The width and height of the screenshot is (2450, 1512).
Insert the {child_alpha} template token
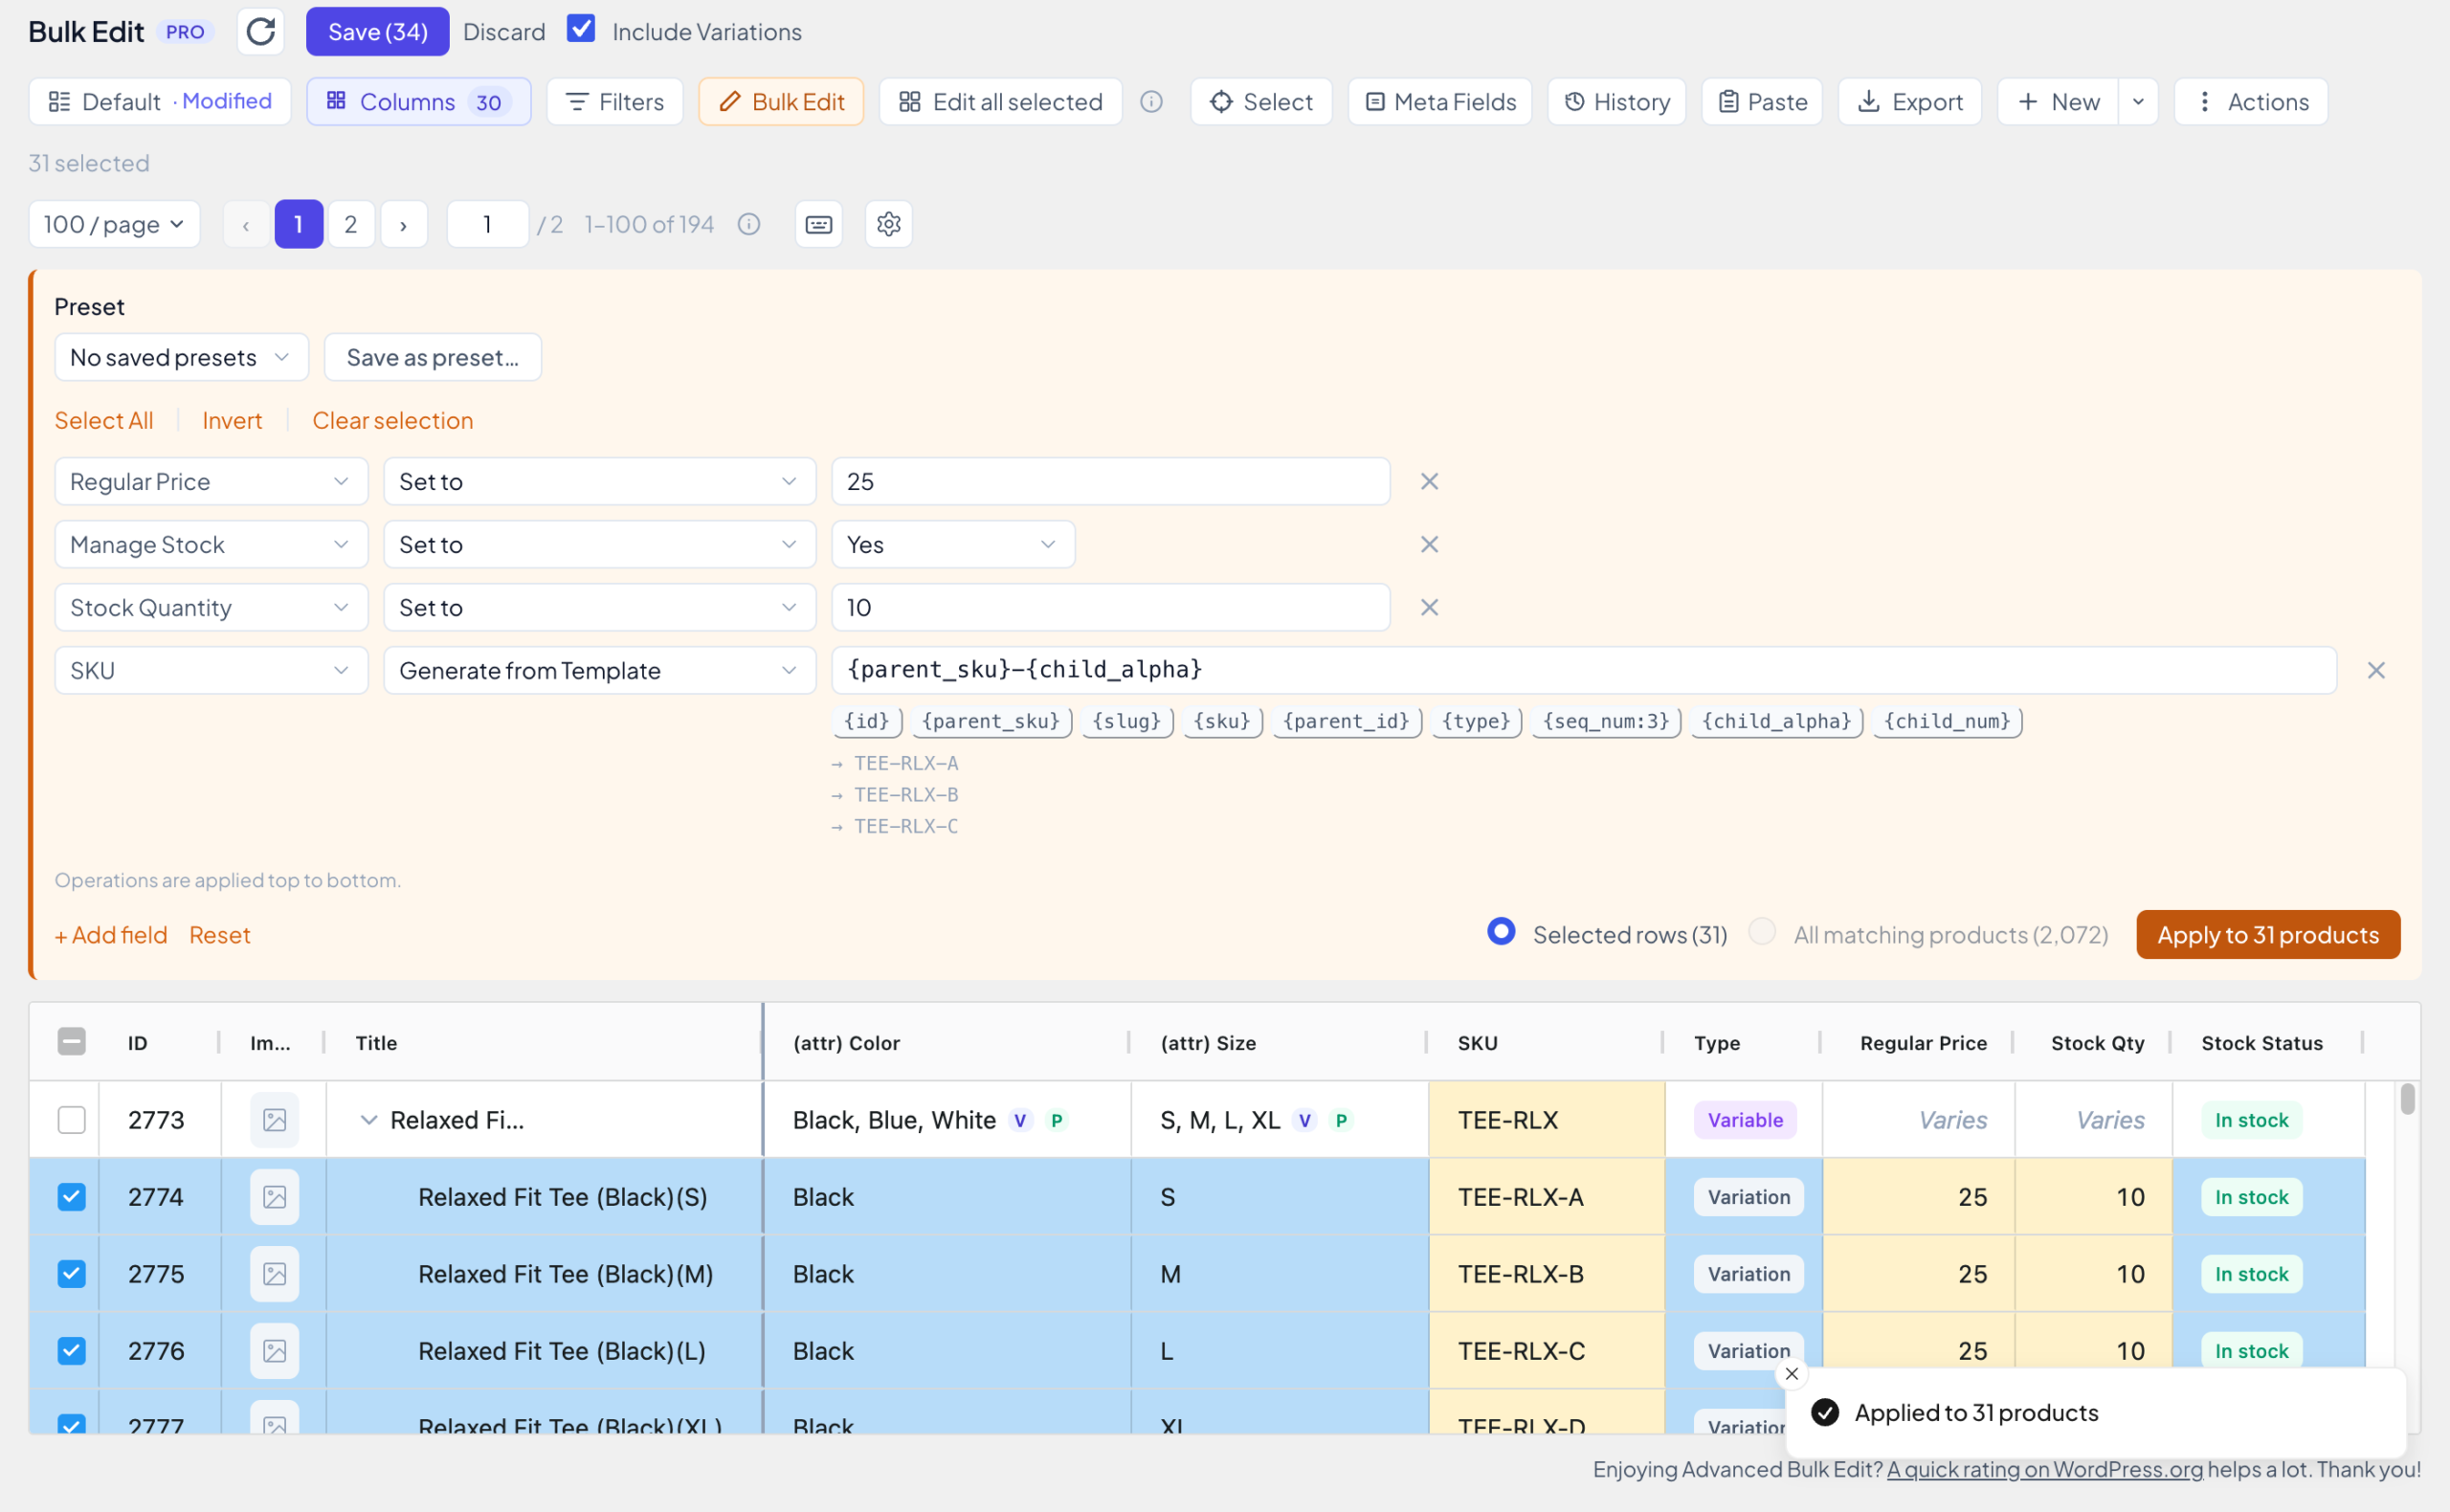click(x=1777, y=722)
